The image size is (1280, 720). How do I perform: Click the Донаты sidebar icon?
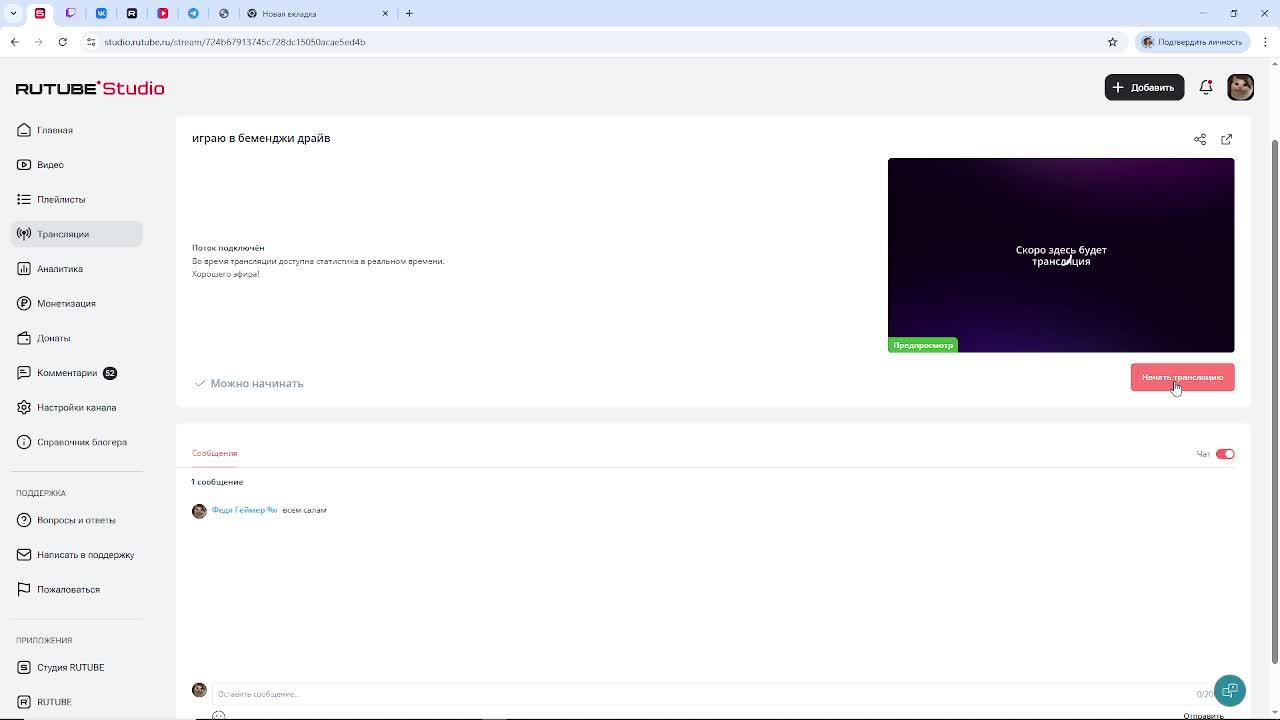coord(24,338)
